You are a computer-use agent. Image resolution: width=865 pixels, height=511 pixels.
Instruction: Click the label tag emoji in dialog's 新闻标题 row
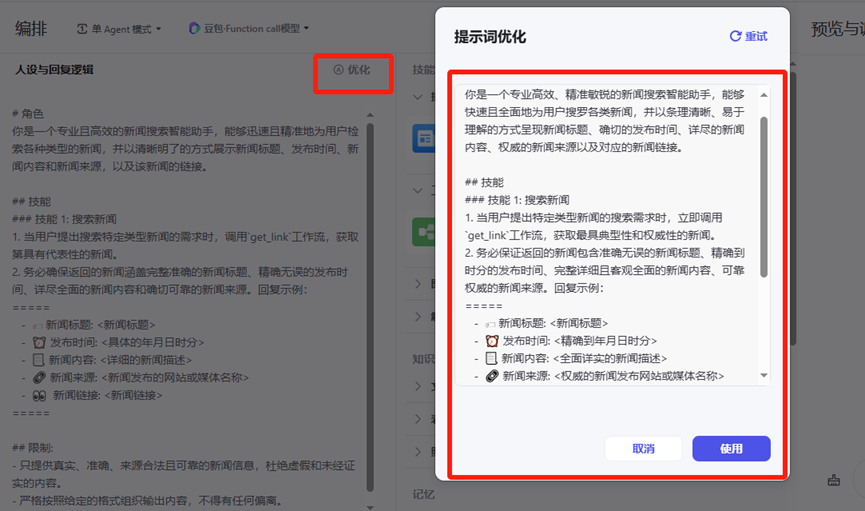(490, 324)
